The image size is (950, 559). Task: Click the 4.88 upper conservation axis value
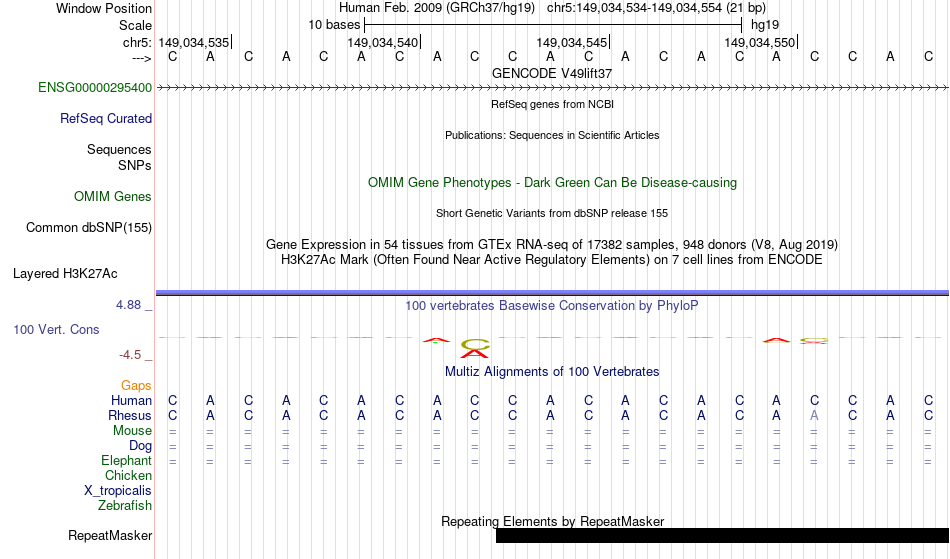128,305
